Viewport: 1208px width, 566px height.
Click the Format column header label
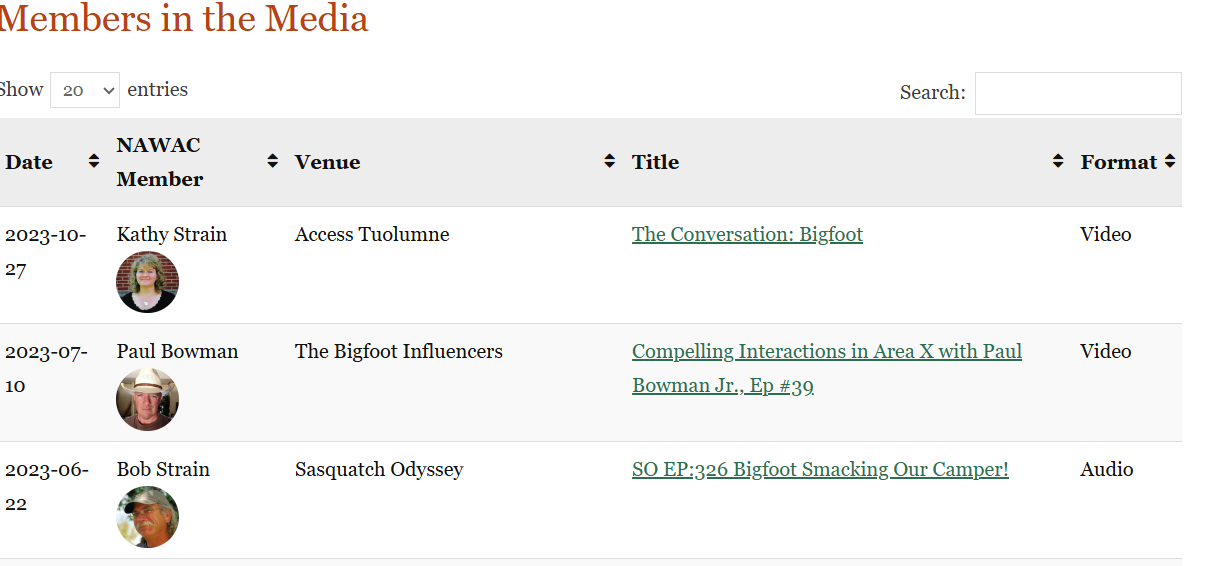click(x=1118, y=162)
